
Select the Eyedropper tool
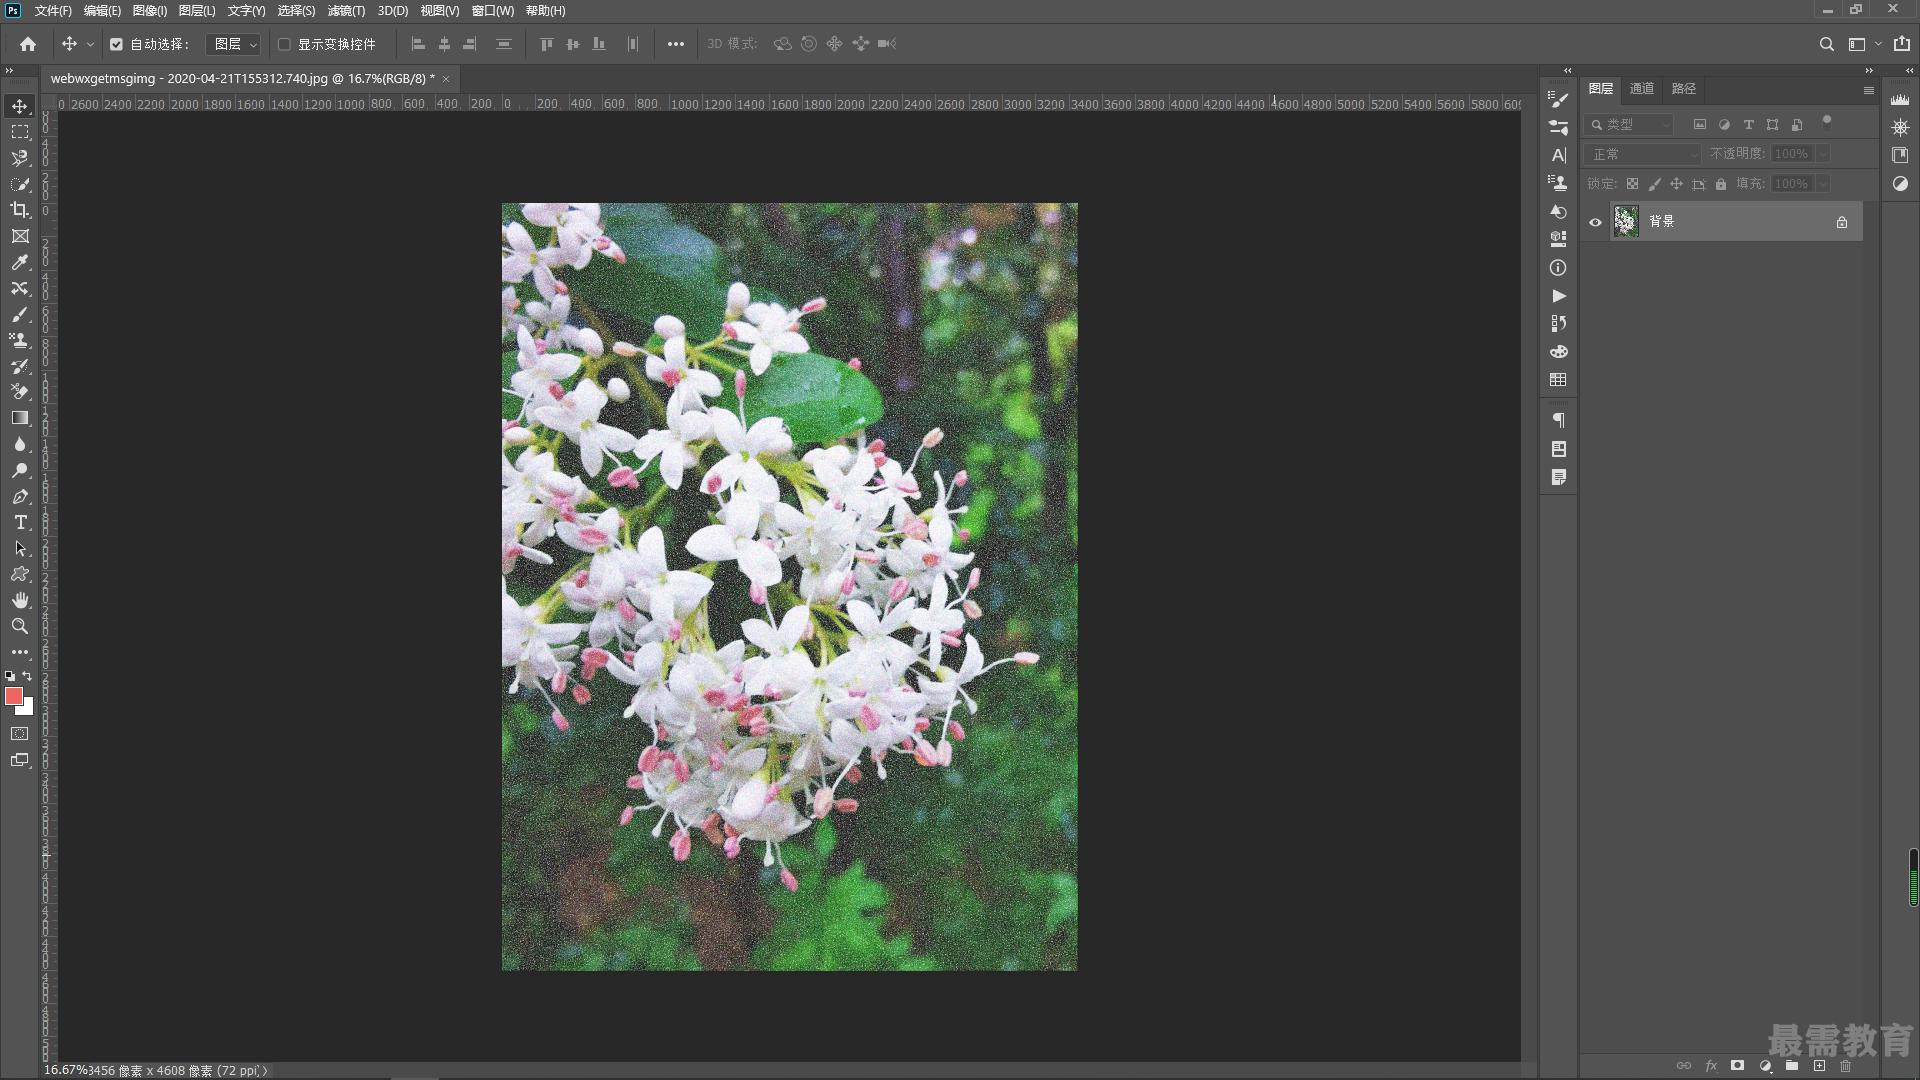20,262
